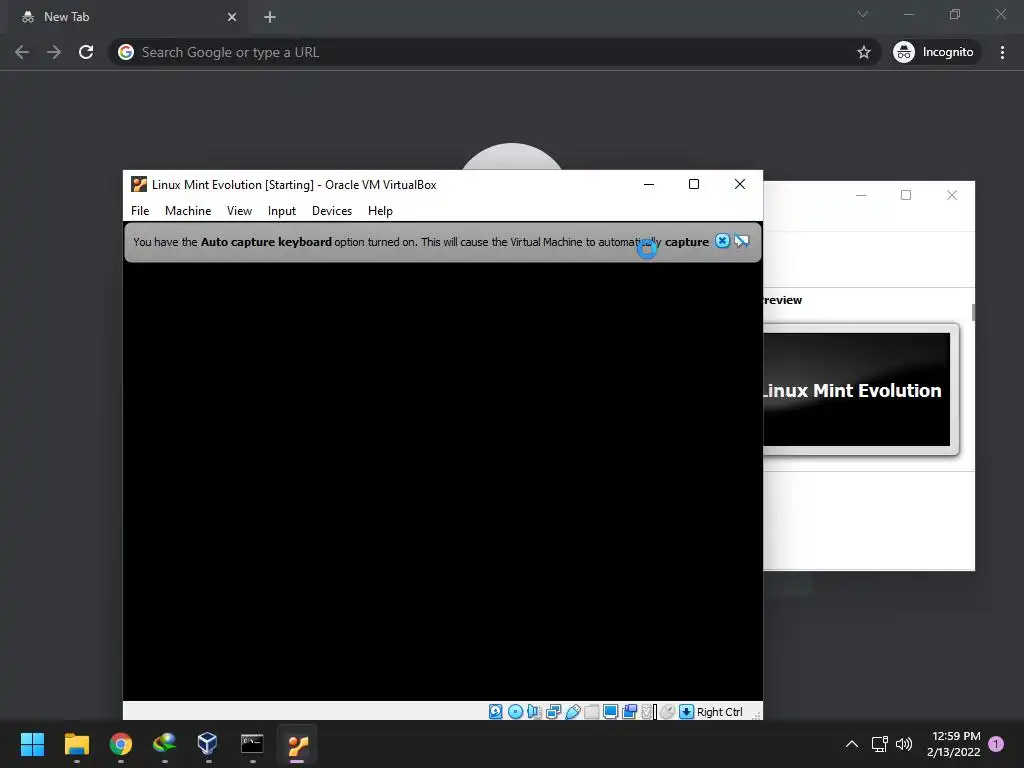The height and width of the screenshot is (768, 1024).
Task: Open the Input menu
Action: tap(281, 211)
